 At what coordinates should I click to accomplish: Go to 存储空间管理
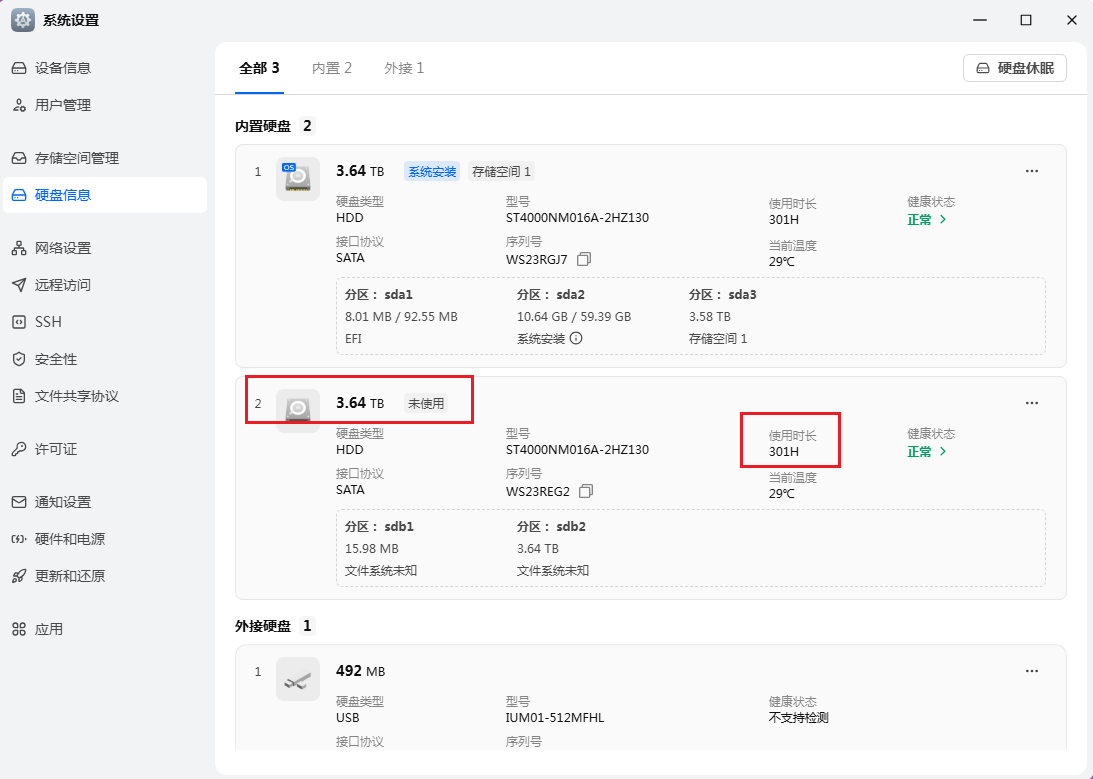coord(77,158)
